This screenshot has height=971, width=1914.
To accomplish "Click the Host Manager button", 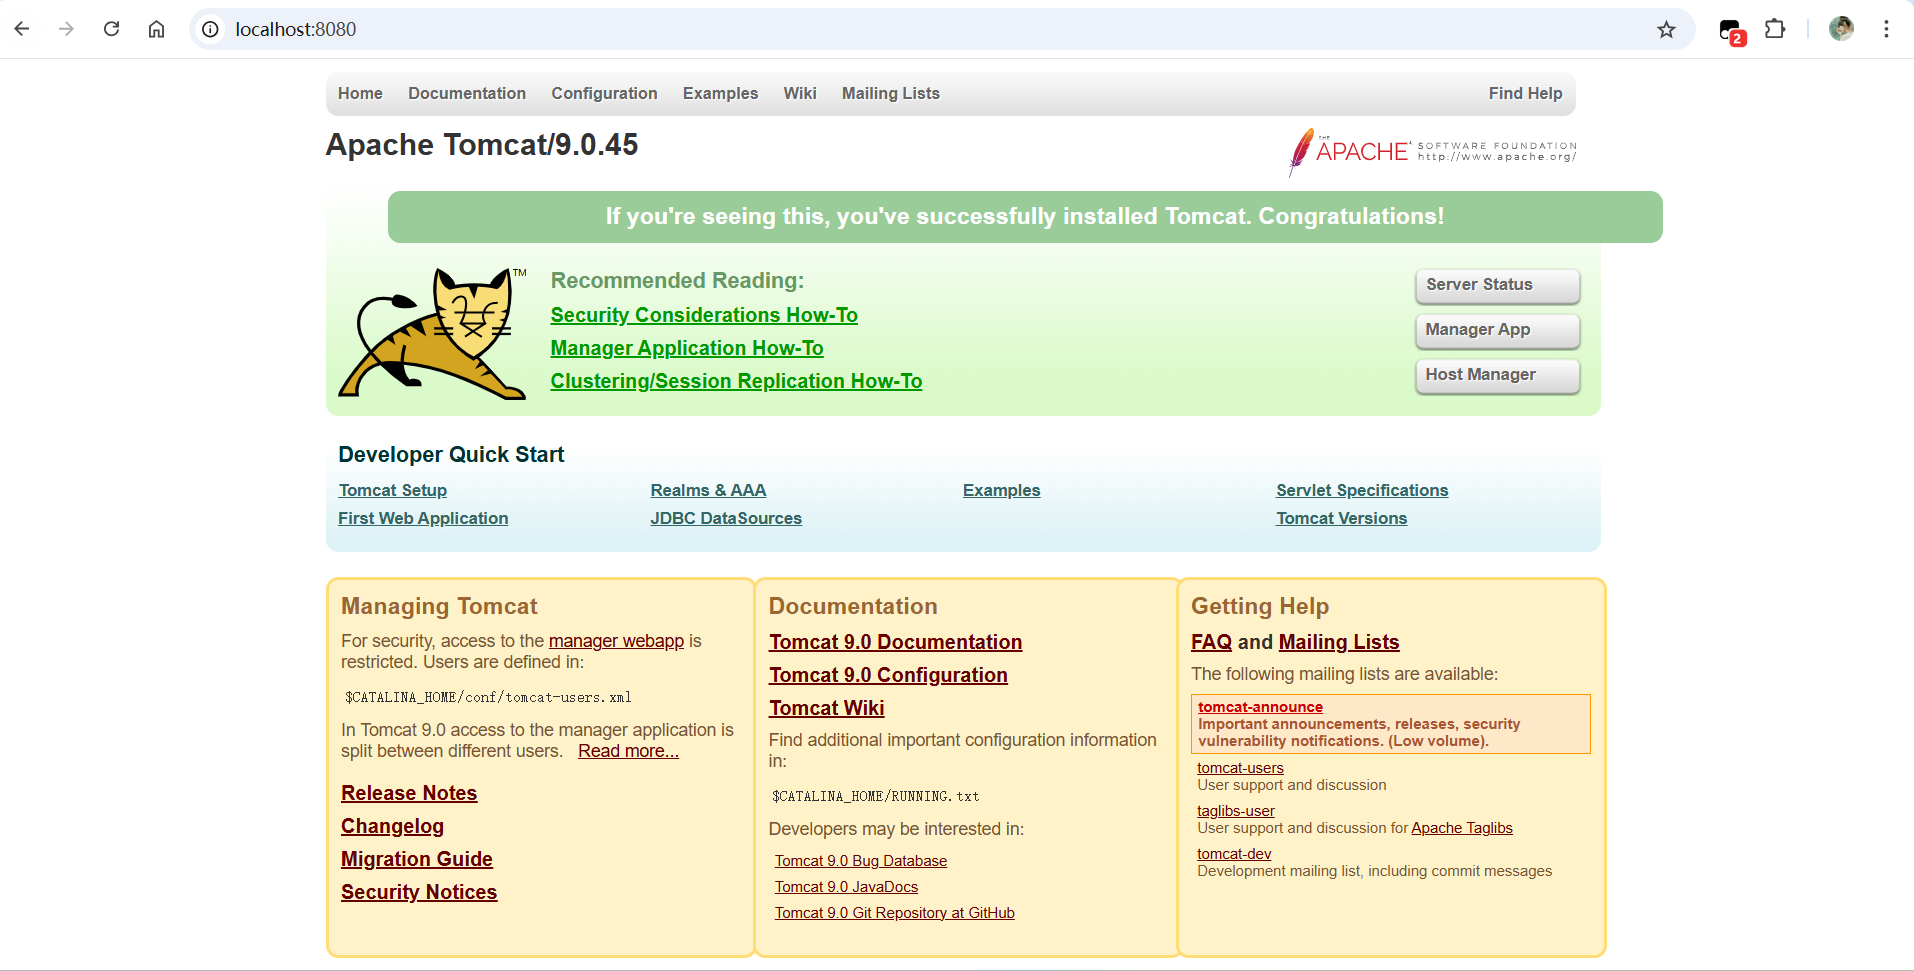I will pyautogui.click(x=1498, y=375).
